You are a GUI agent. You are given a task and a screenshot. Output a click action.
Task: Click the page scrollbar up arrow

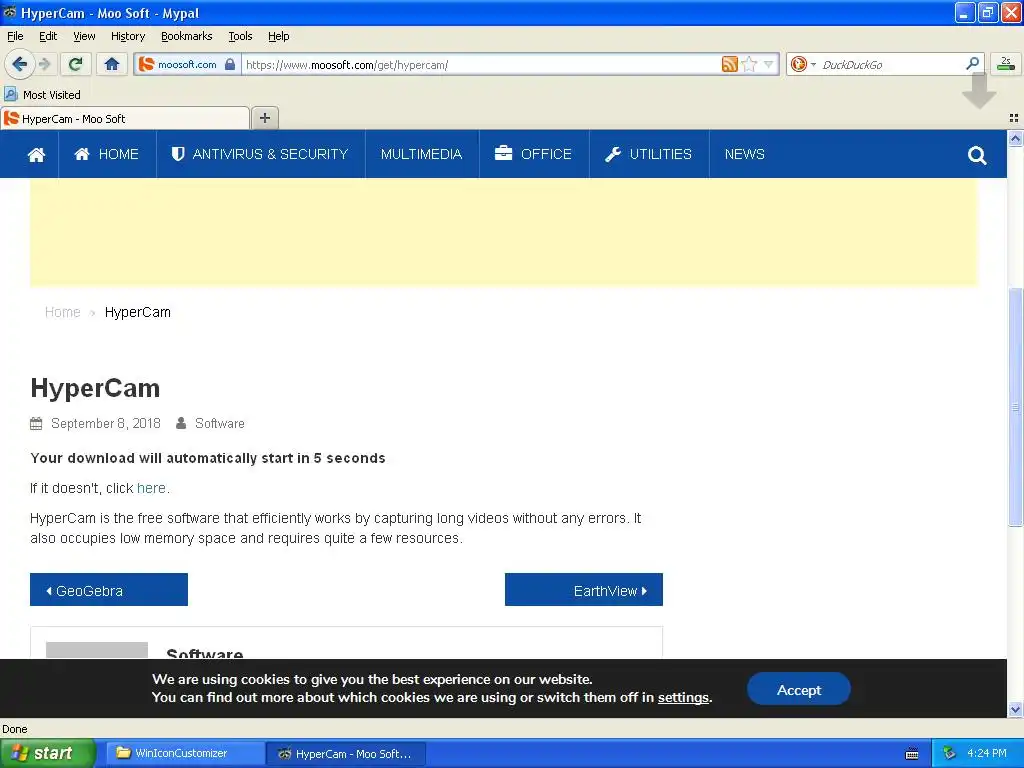[x=1015, y=138]
